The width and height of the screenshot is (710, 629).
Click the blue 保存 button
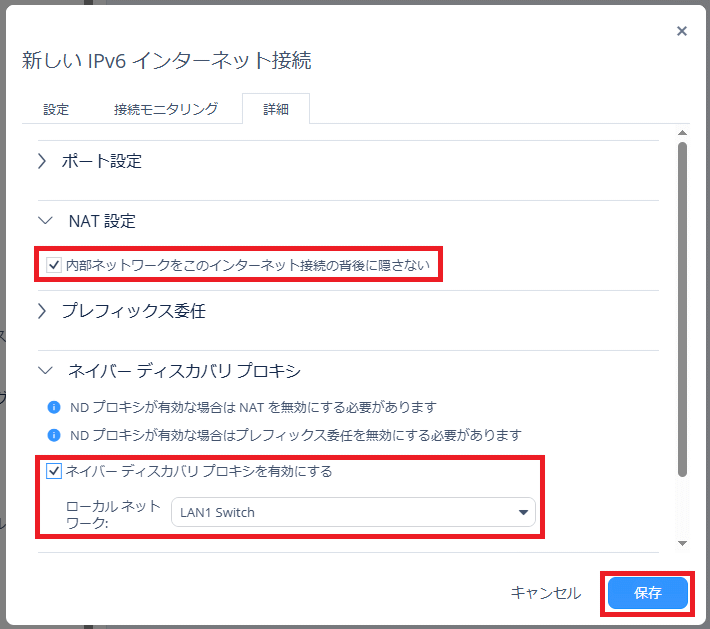(x=647, y=593)
